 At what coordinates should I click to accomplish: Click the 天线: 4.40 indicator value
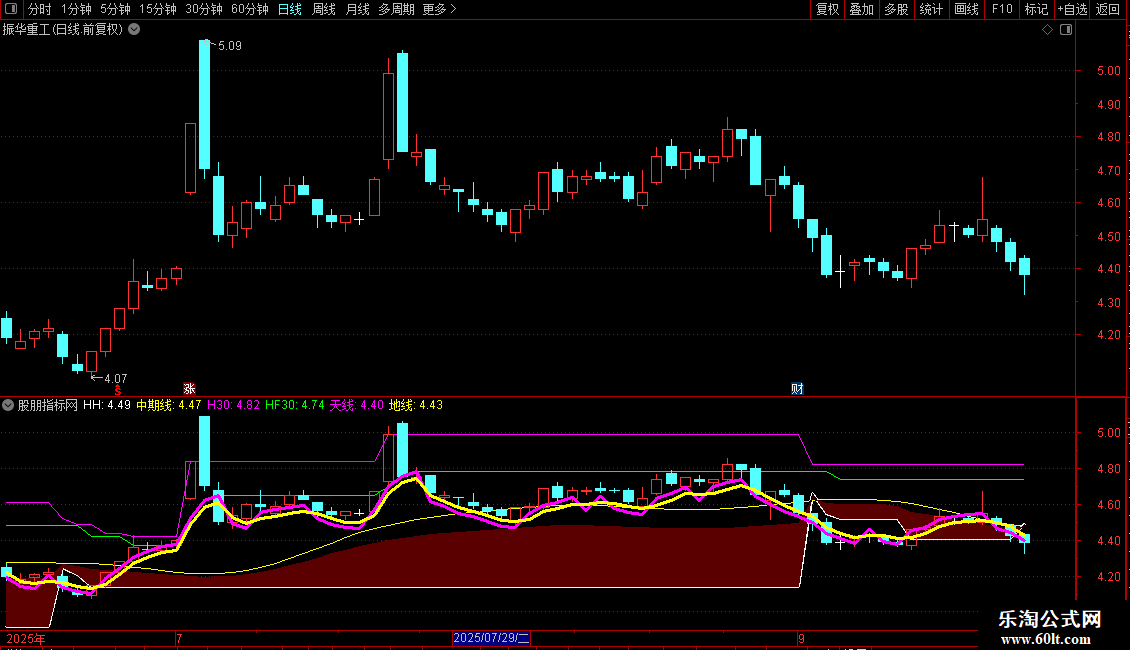[357, 405]
